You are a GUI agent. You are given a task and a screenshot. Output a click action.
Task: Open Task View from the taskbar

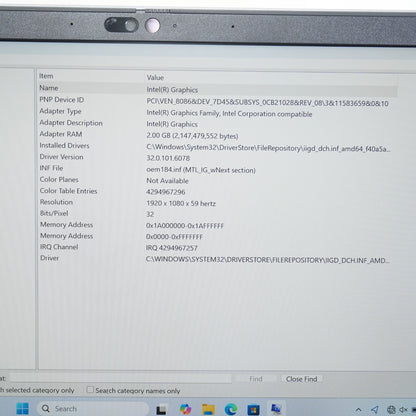pos(162,409)
